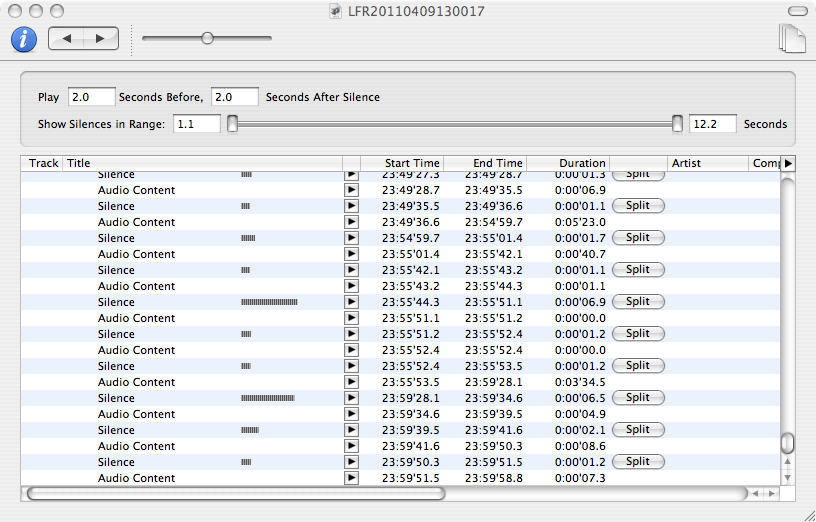Image resolution: width=816 pixels, height=522 pixels.
Task: Split at silence starting 23:59'50.3
Action: [638, 462]
